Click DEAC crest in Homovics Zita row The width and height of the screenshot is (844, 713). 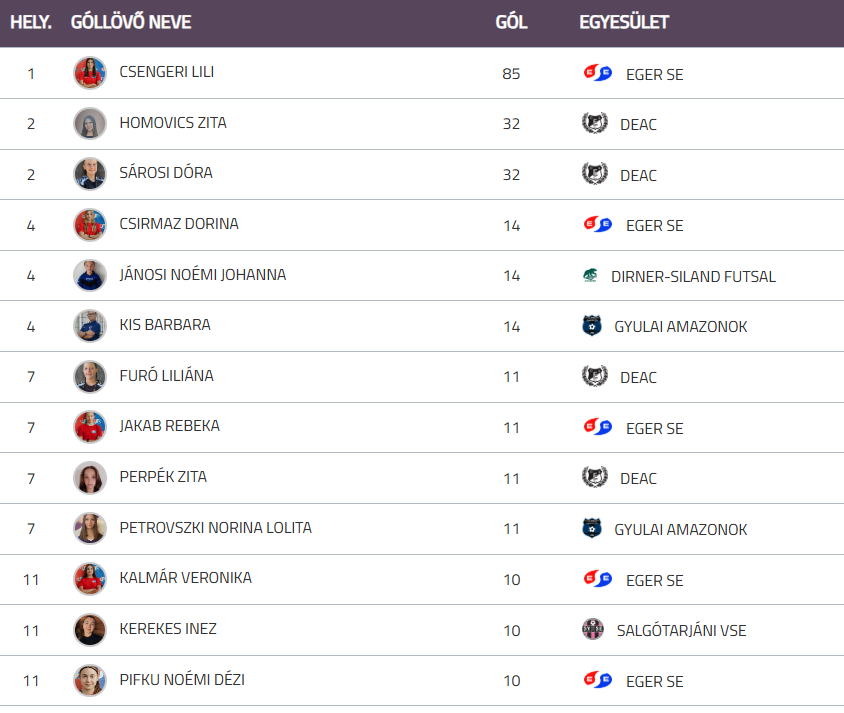pyautogui.click(x=594, y=123)
